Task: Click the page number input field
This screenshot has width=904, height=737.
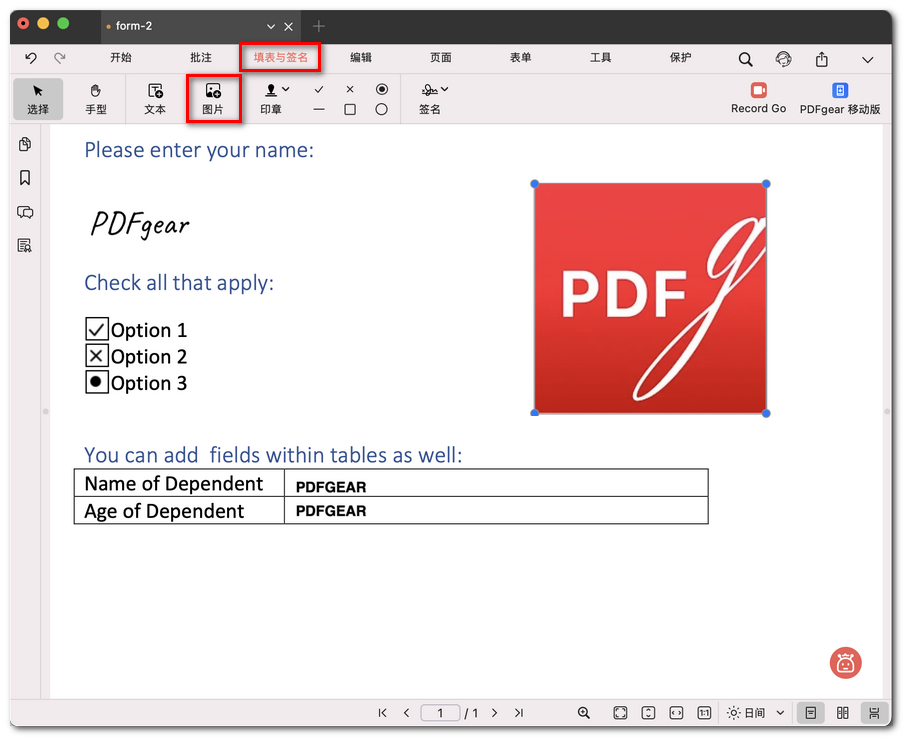Action: tap(440, 713)
